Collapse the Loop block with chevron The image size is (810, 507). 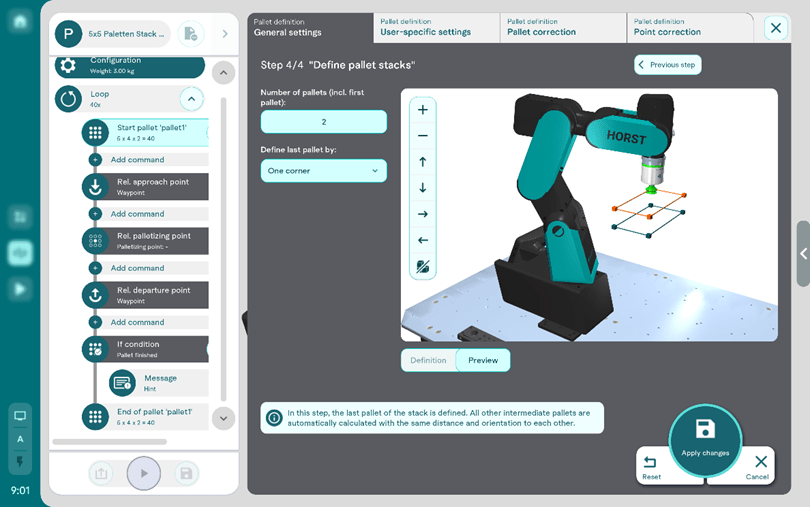pos(191,98)
